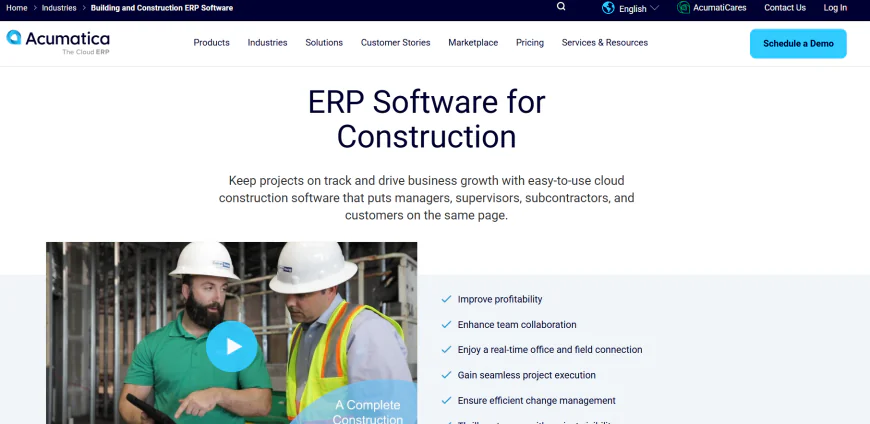Expand the Solutions menu
This screenshot has height=424, width=870.
tap(324, 43)
